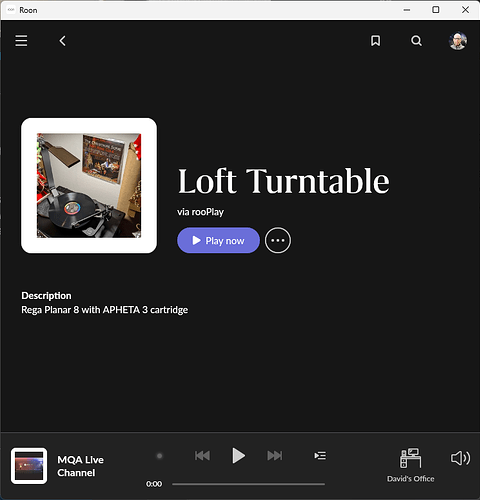
Task: Skip to previous track
Action: (x=202, y=455)
